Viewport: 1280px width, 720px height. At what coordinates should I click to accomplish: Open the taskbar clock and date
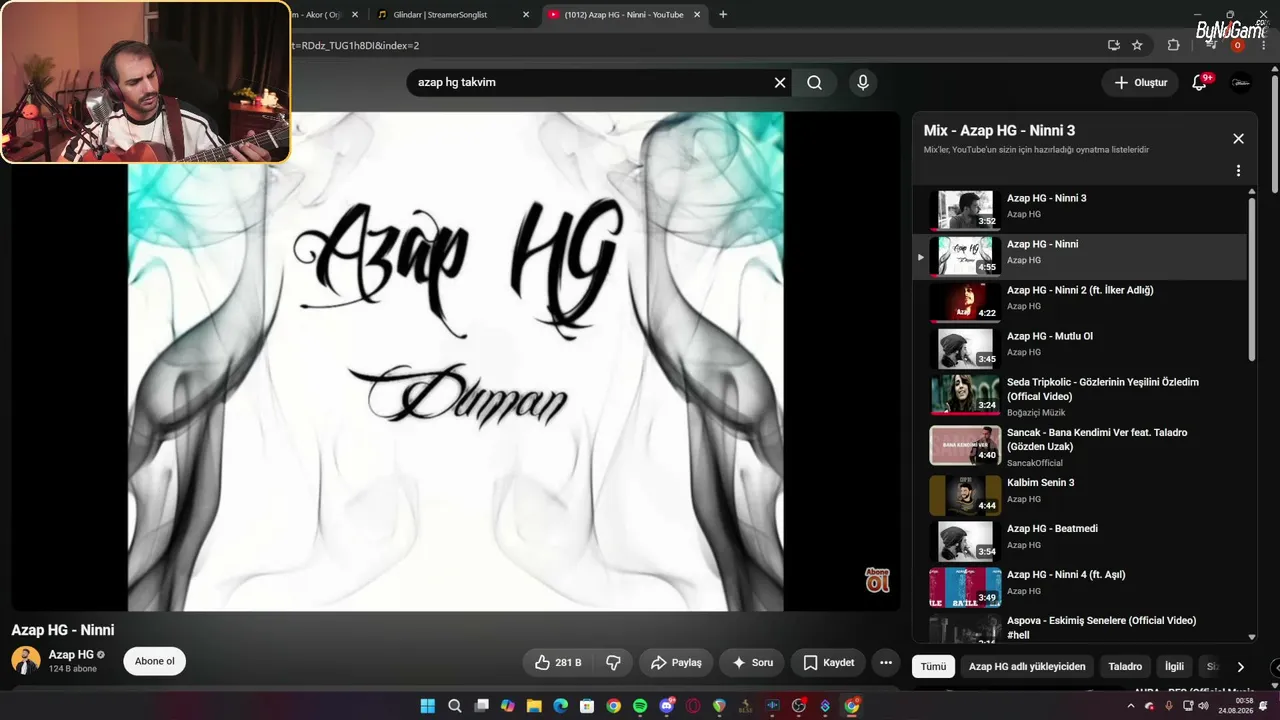coord(1237,706)
